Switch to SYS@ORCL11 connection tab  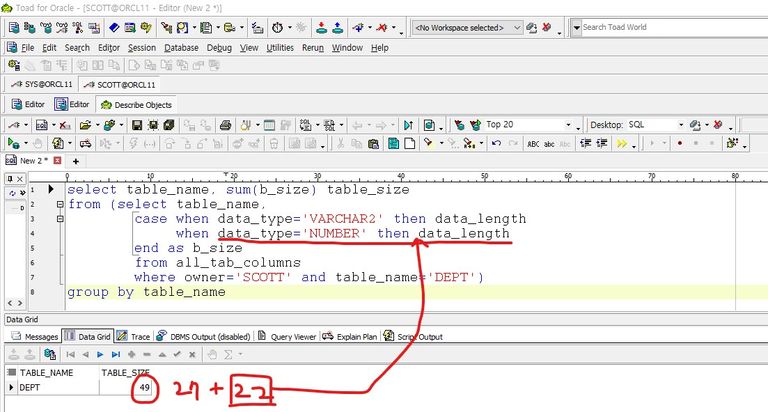point(42,84)
